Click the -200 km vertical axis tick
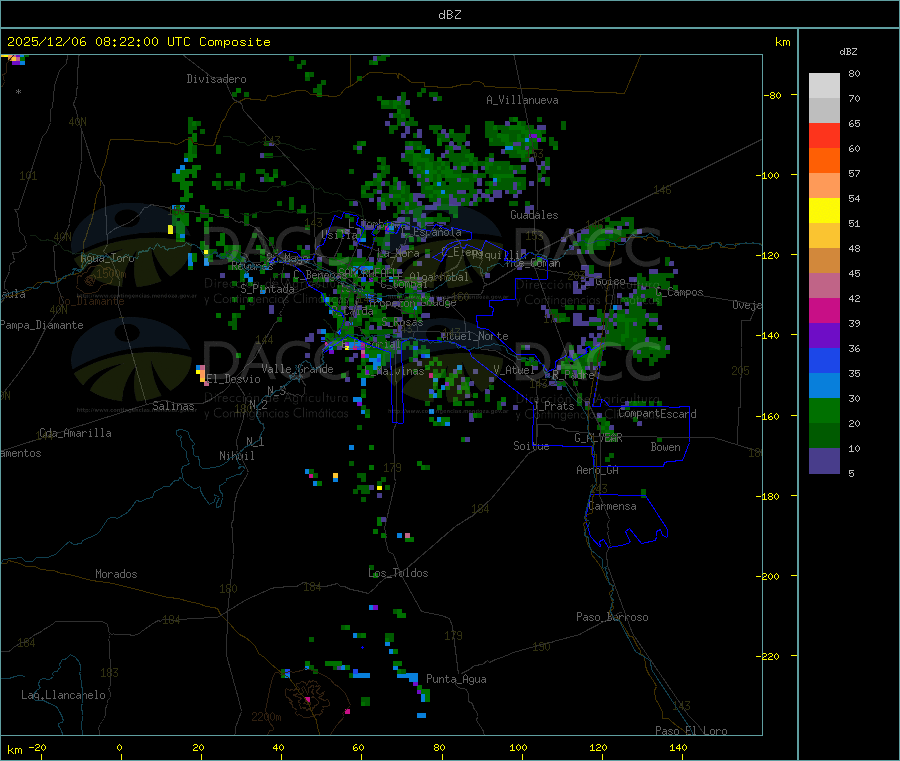This screenshot has height=761, width=900. (x=770, y=576)
